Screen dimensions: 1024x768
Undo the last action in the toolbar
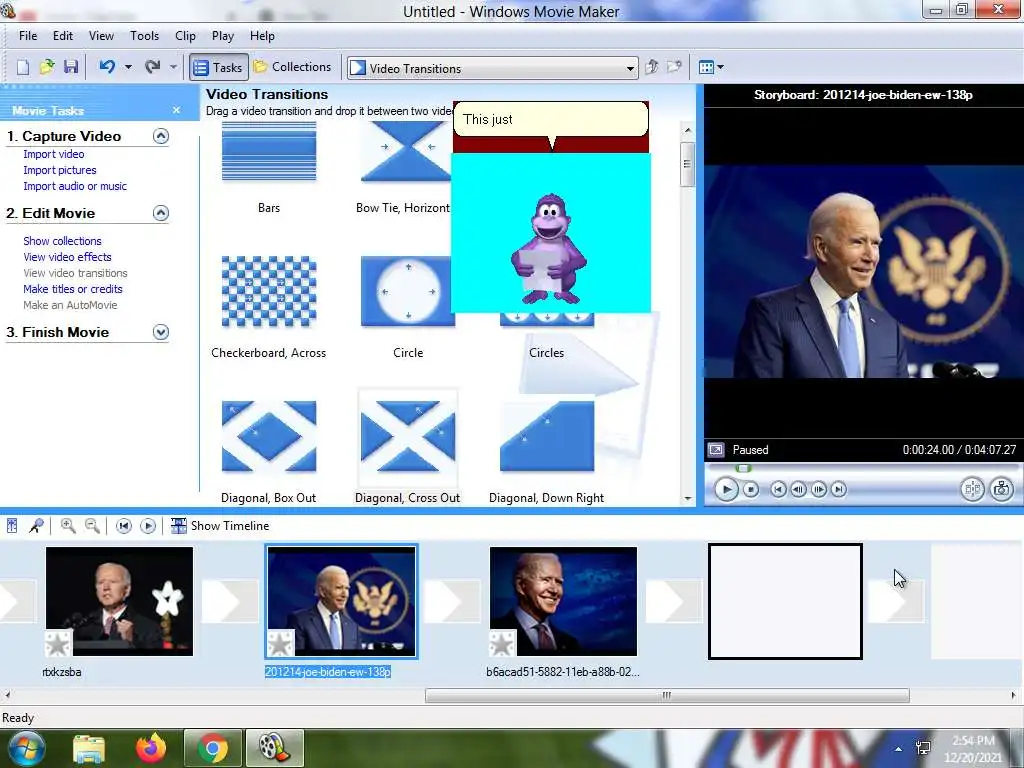(107, 67)
